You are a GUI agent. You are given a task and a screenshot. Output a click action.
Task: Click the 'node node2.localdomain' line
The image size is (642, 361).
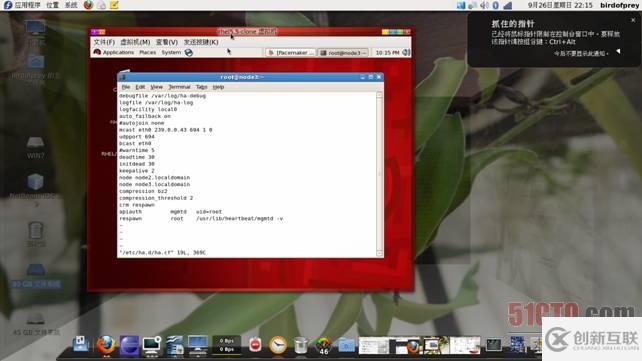point(154,178)
